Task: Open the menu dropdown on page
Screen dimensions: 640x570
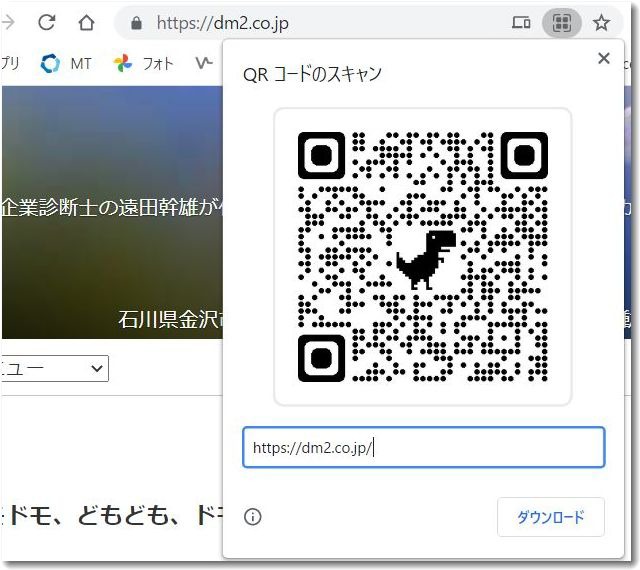Action: (x=55, y=368)
